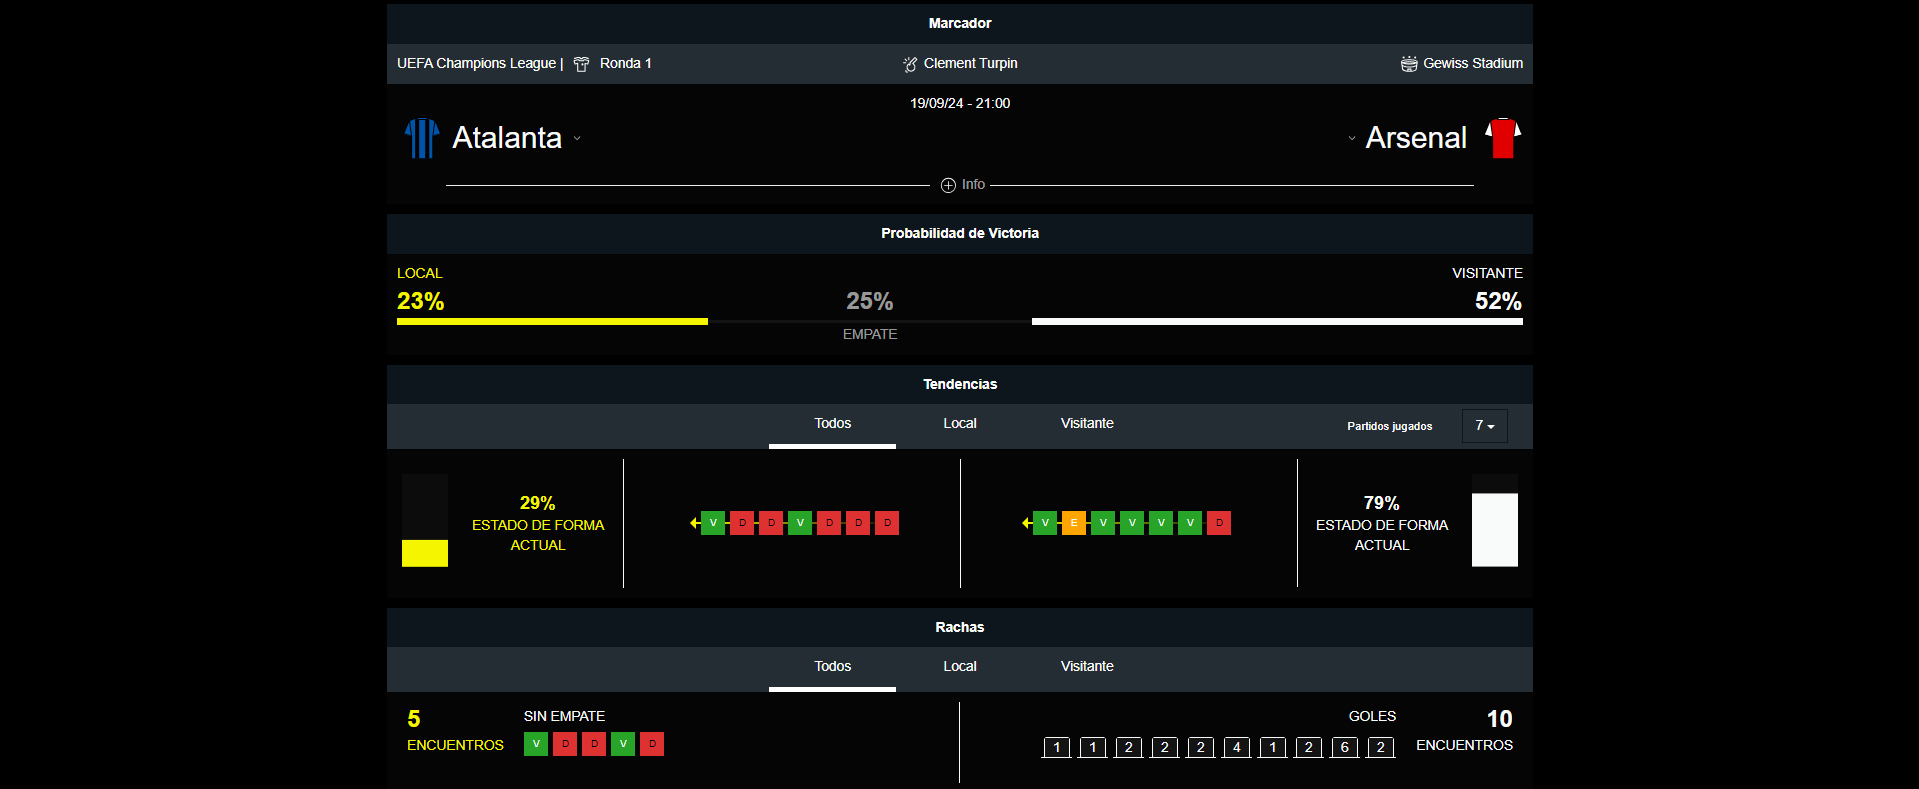Viewport: 1919px width, 789px height.
Task: Expand the Arsenal team dropdown chevron
Action: click(x=1352, y=139)
